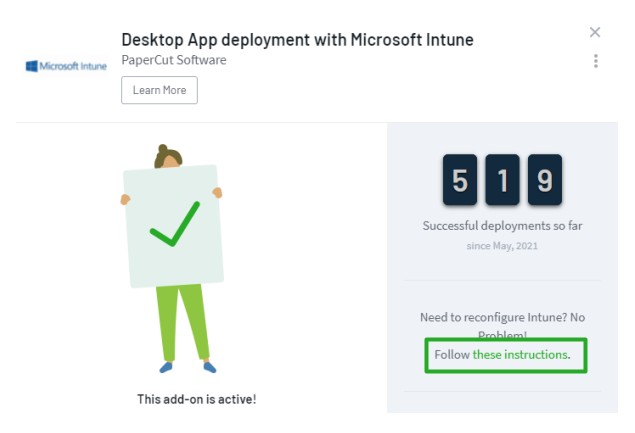Click the counter digit 9
Image resolution: width=635 pixels, height=433 pixels.
[545, 180]
